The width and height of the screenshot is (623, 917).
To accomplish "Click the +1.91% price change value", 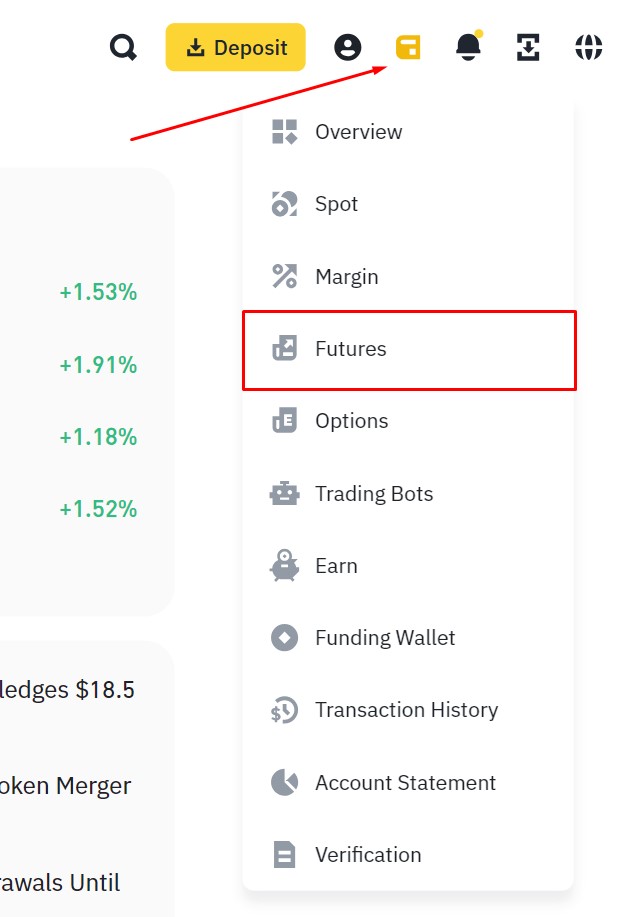I will pos(98,365).
